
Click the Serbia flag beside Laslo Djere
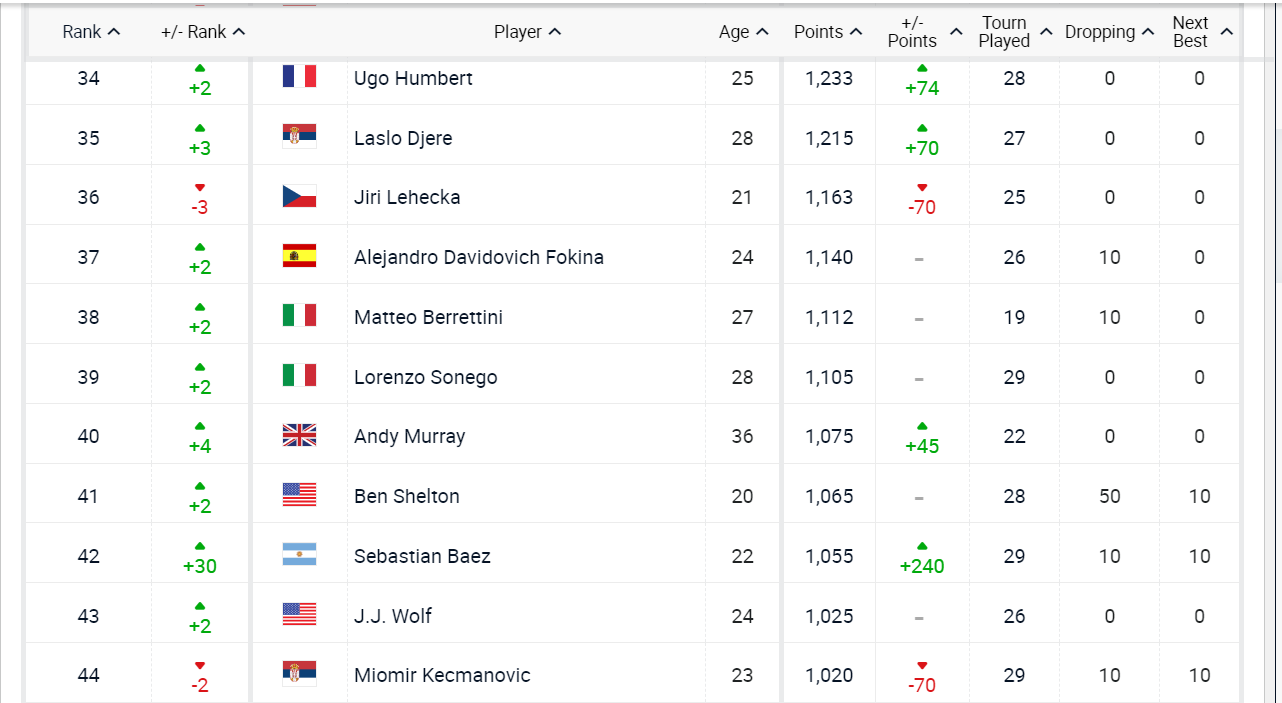click(299, 137)
